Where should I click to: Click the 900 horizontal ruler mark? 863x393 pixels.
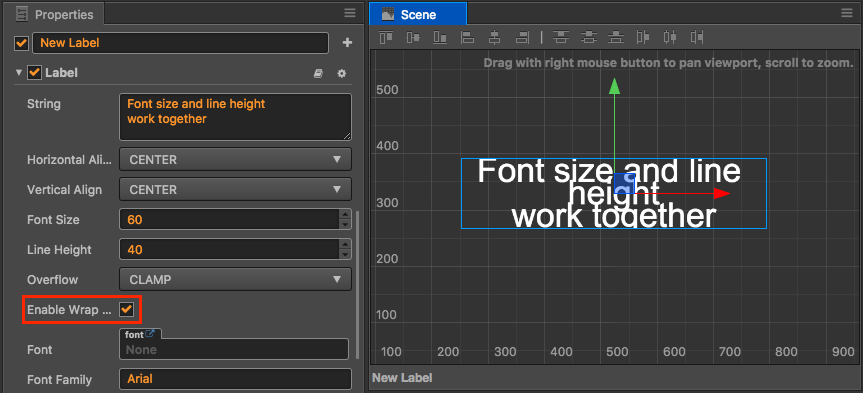pyautogui.click(x=843, y=352)
